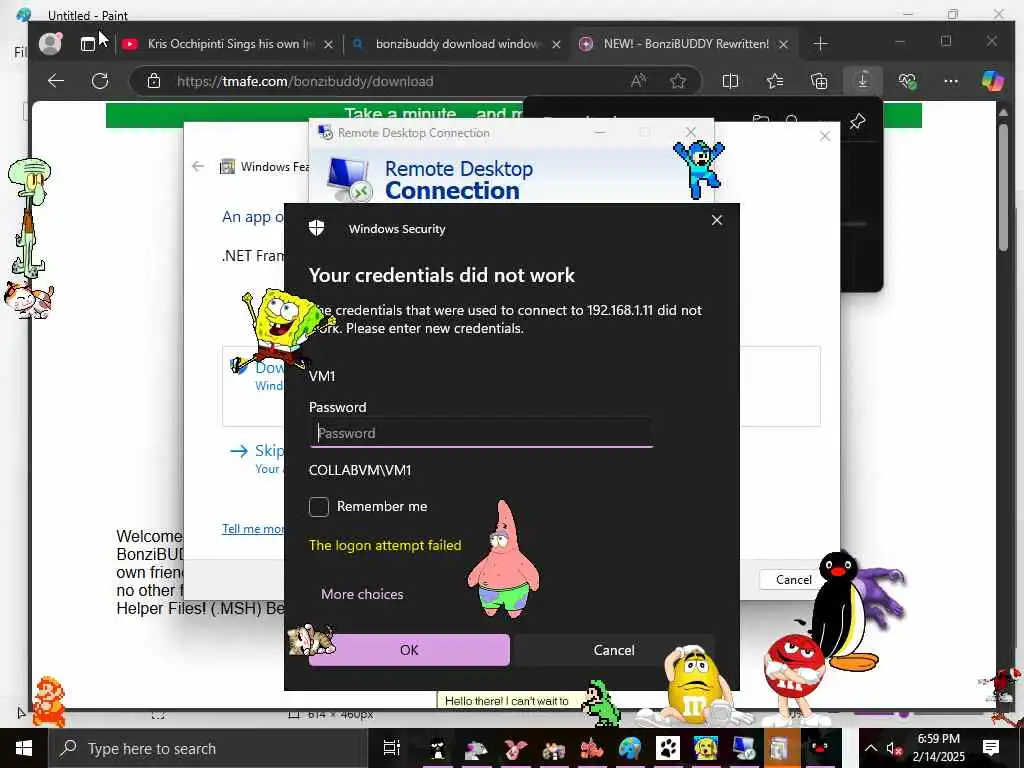
Task: Click the Mega Man character
Action: coord(699,168)
